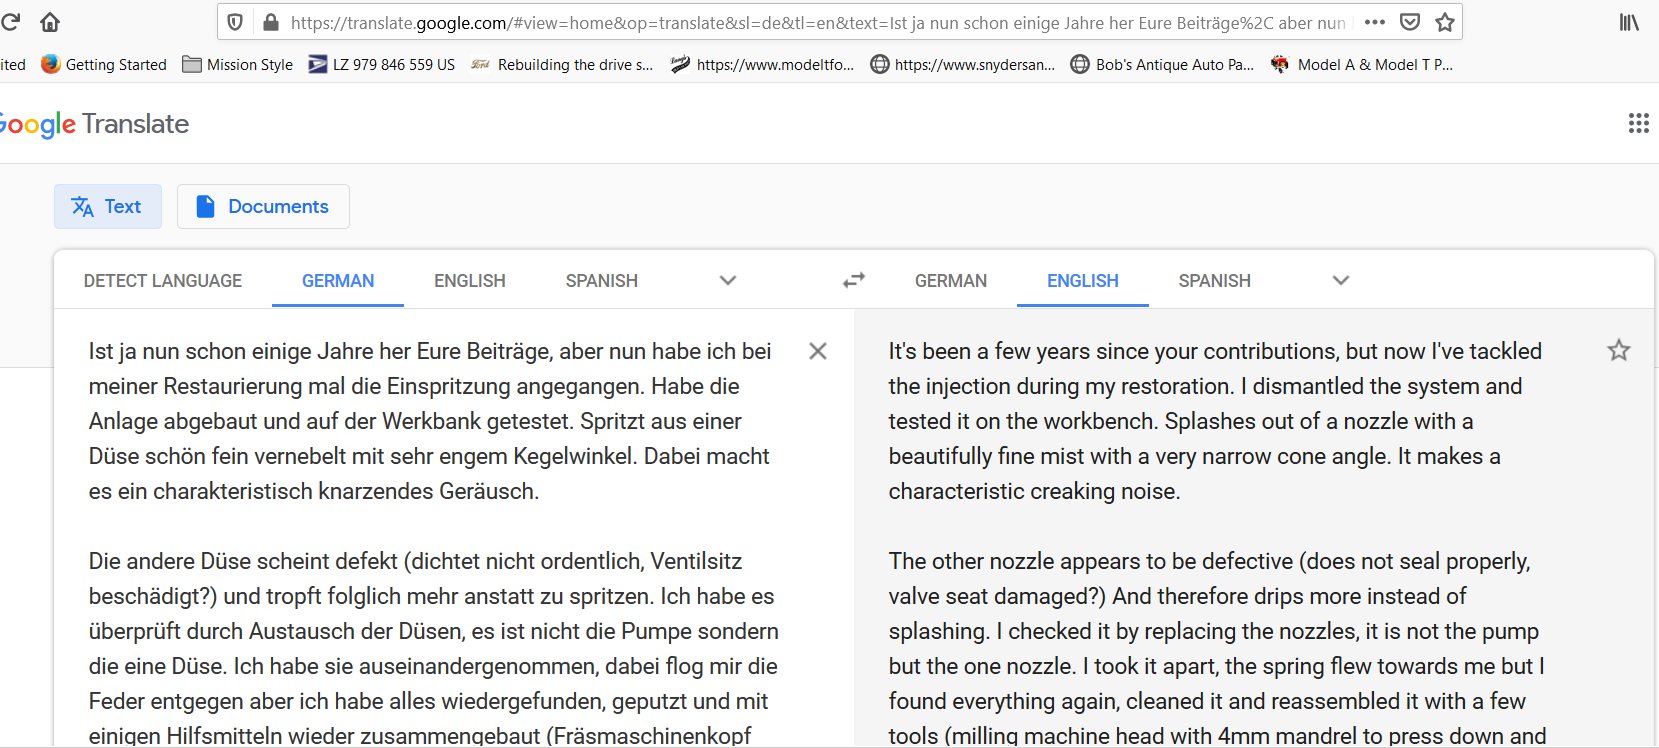The height and width of the screenshot is (748, 1659).
Task: Click the swap languages arrows icon
Action: (853, 281)
